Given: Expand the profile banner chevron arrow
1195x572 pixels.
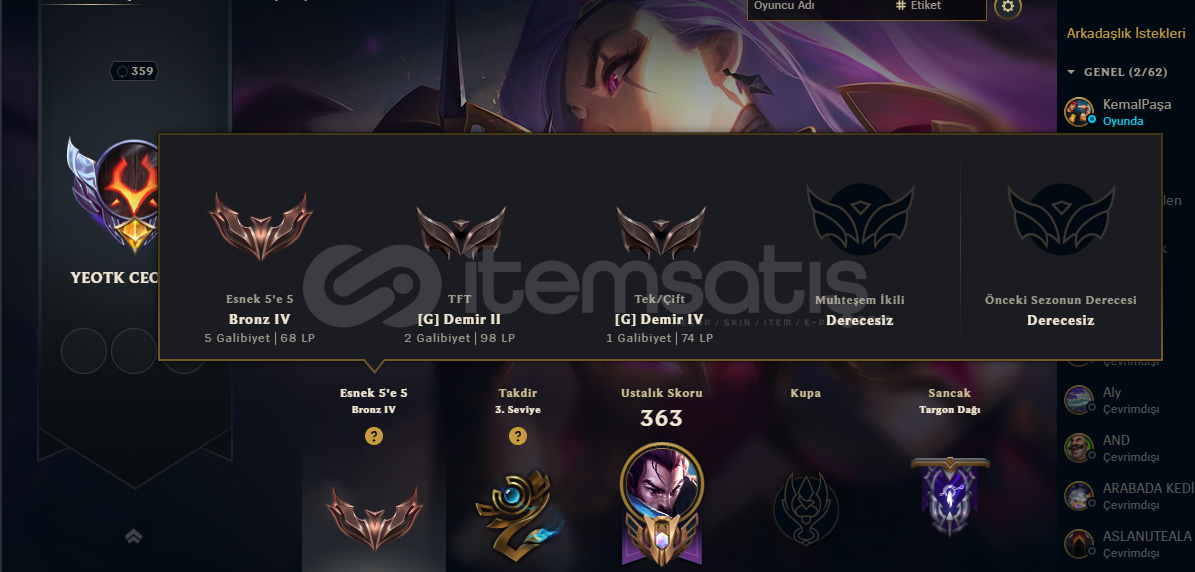Looking at the screenshot, I should tap(133, 537).
